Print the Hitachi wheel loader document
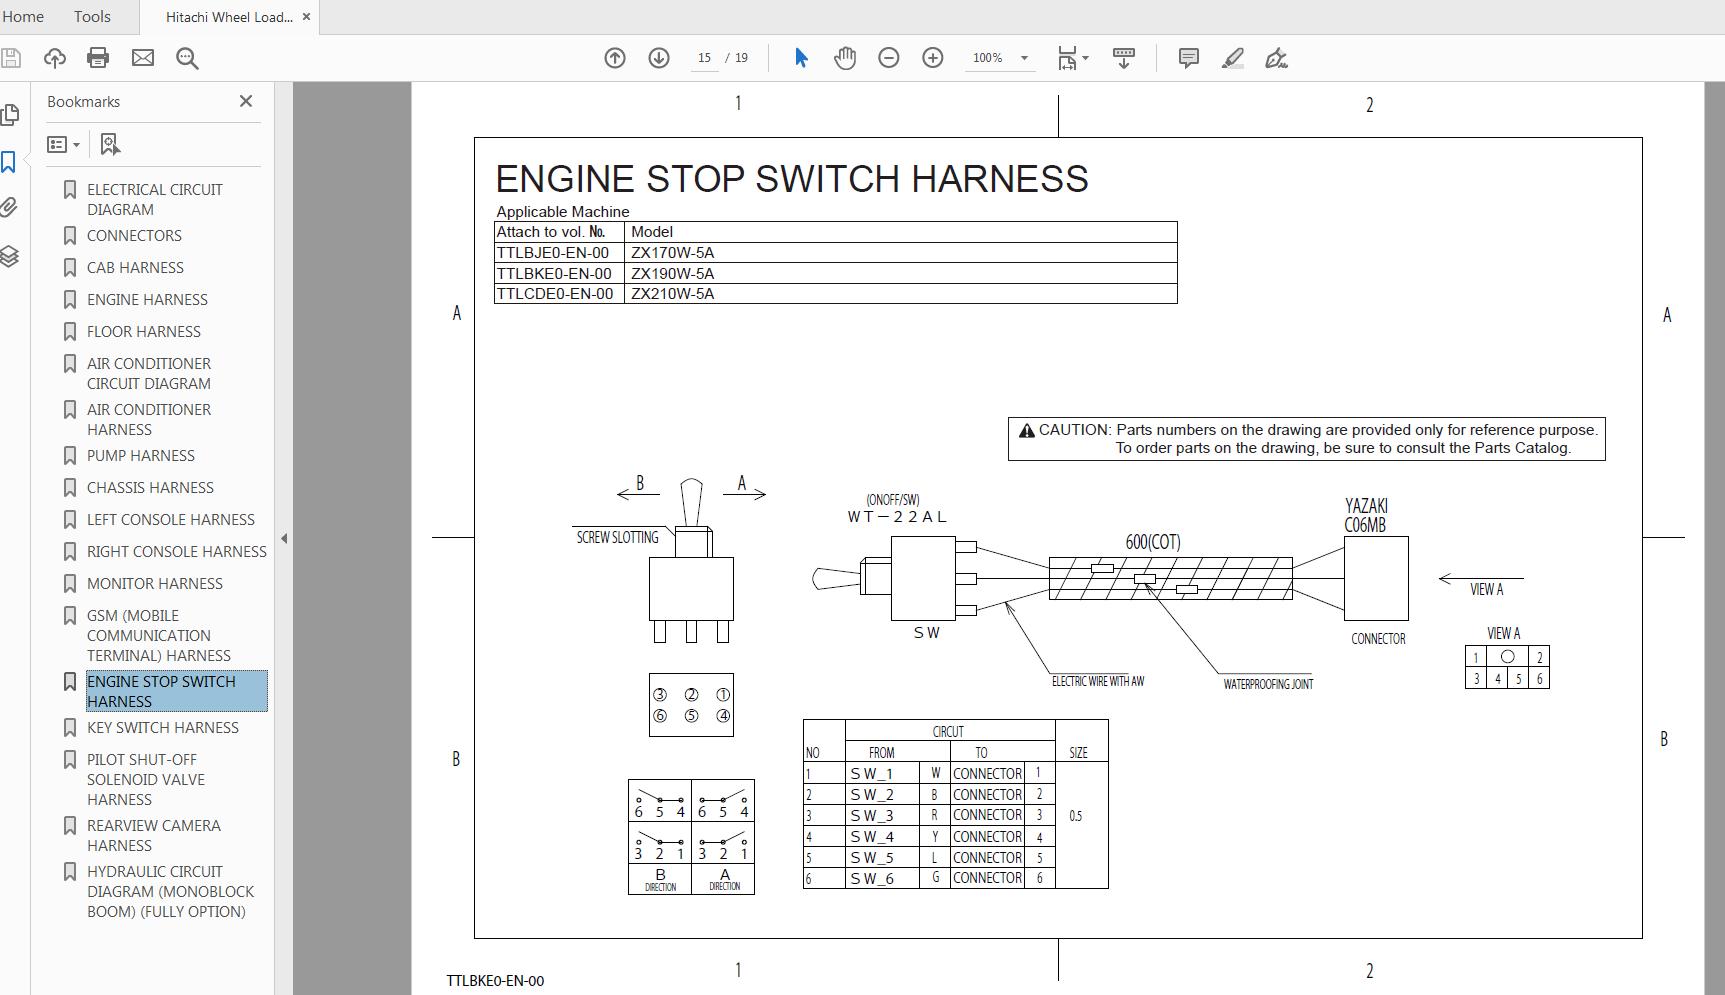1725x995 pixels. [x=97, y=58]
